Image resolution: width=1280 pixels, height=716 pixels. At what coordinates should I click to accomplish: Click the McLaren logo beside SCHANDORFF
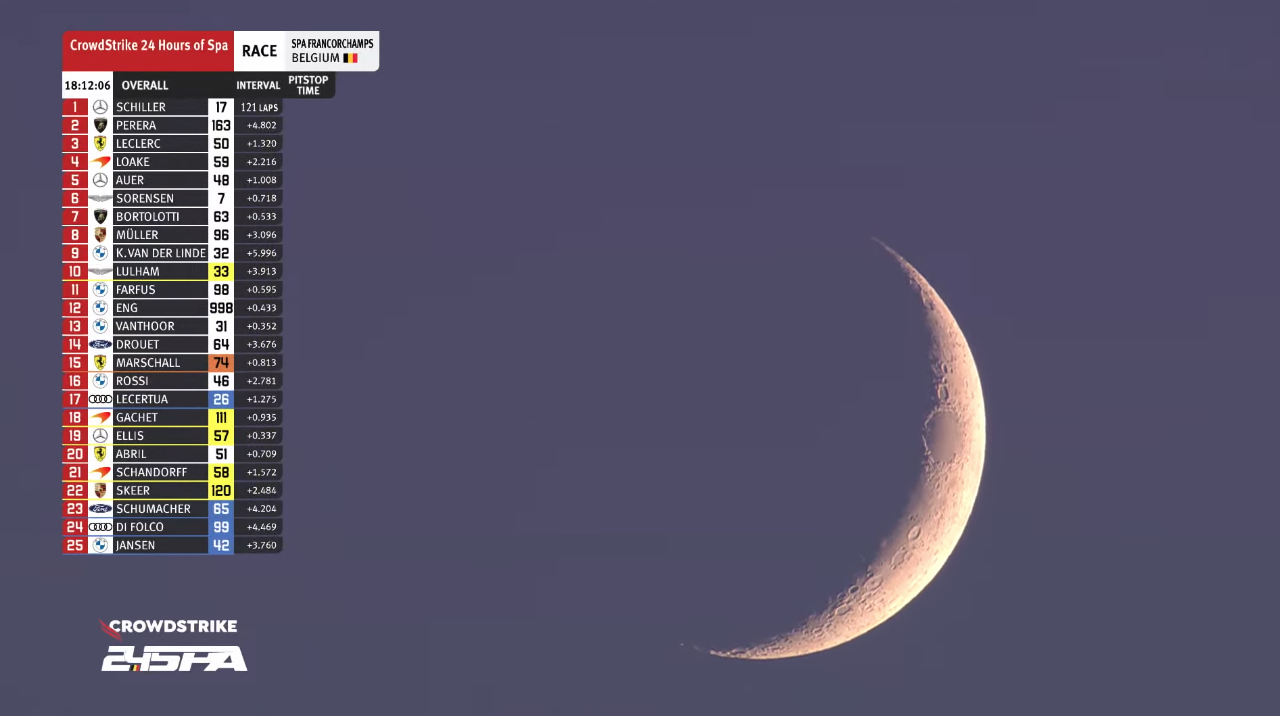coord(100,472)
